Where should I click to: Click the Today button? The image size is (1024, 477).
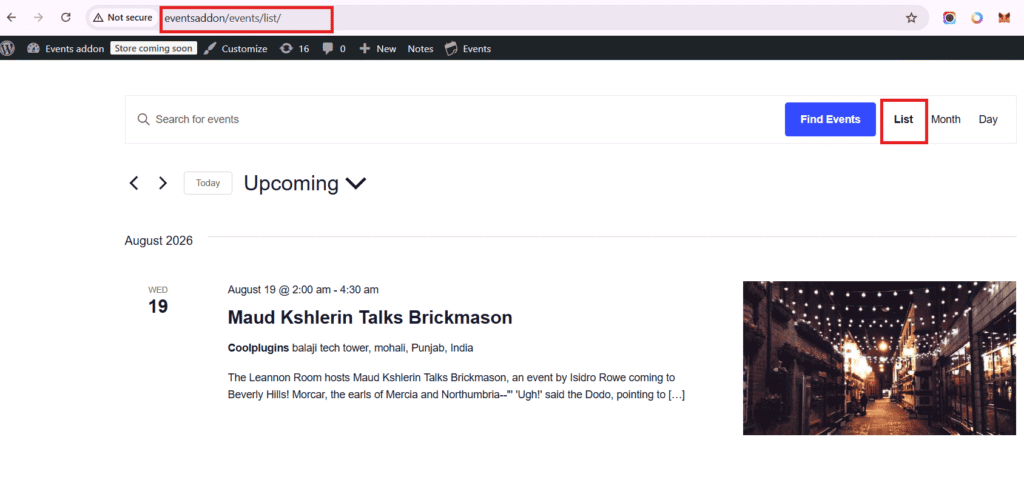pyautogui.click(x=208, y=183)
